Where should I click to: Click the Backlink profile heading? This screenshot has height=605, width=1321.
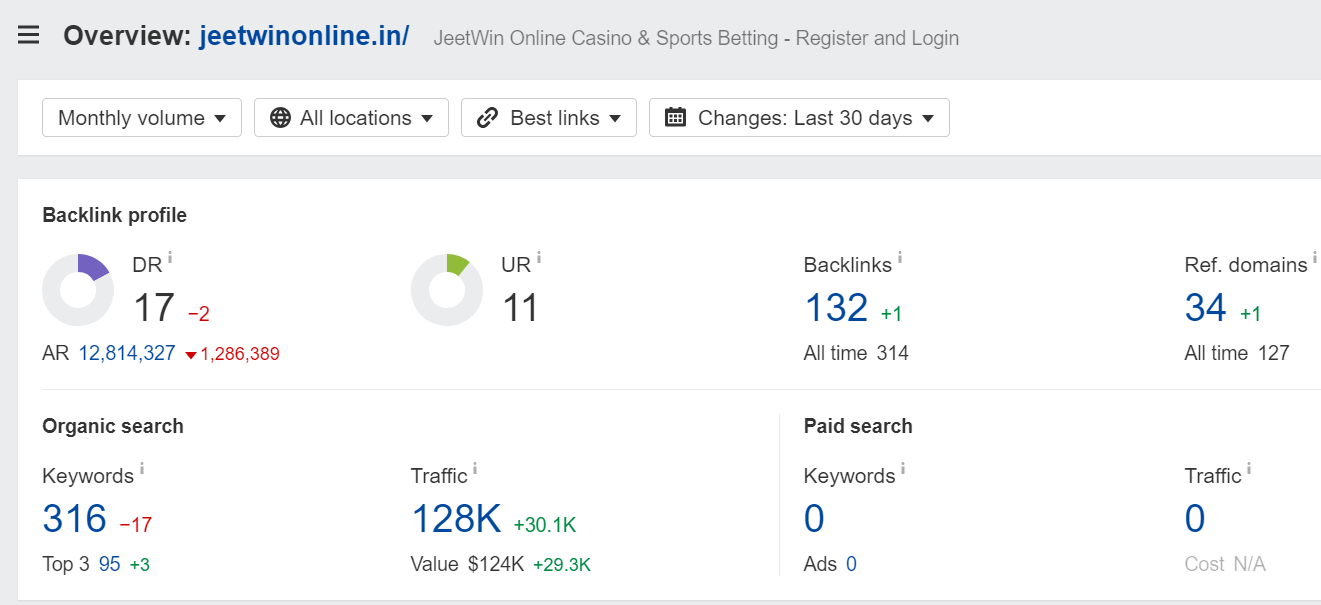114,215
